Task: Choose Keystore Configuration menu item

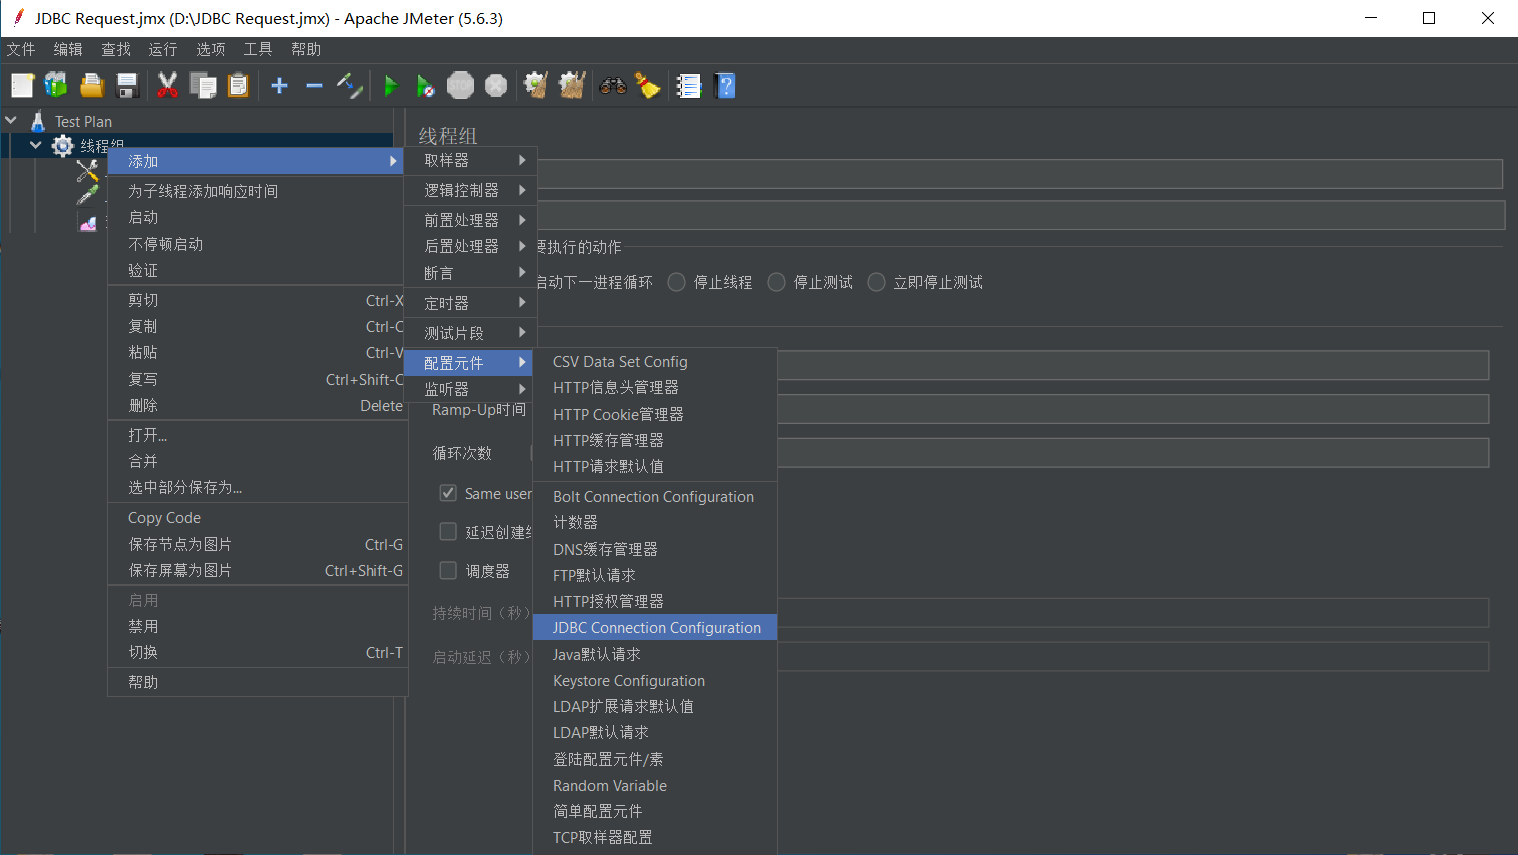Action: point(656,681)
